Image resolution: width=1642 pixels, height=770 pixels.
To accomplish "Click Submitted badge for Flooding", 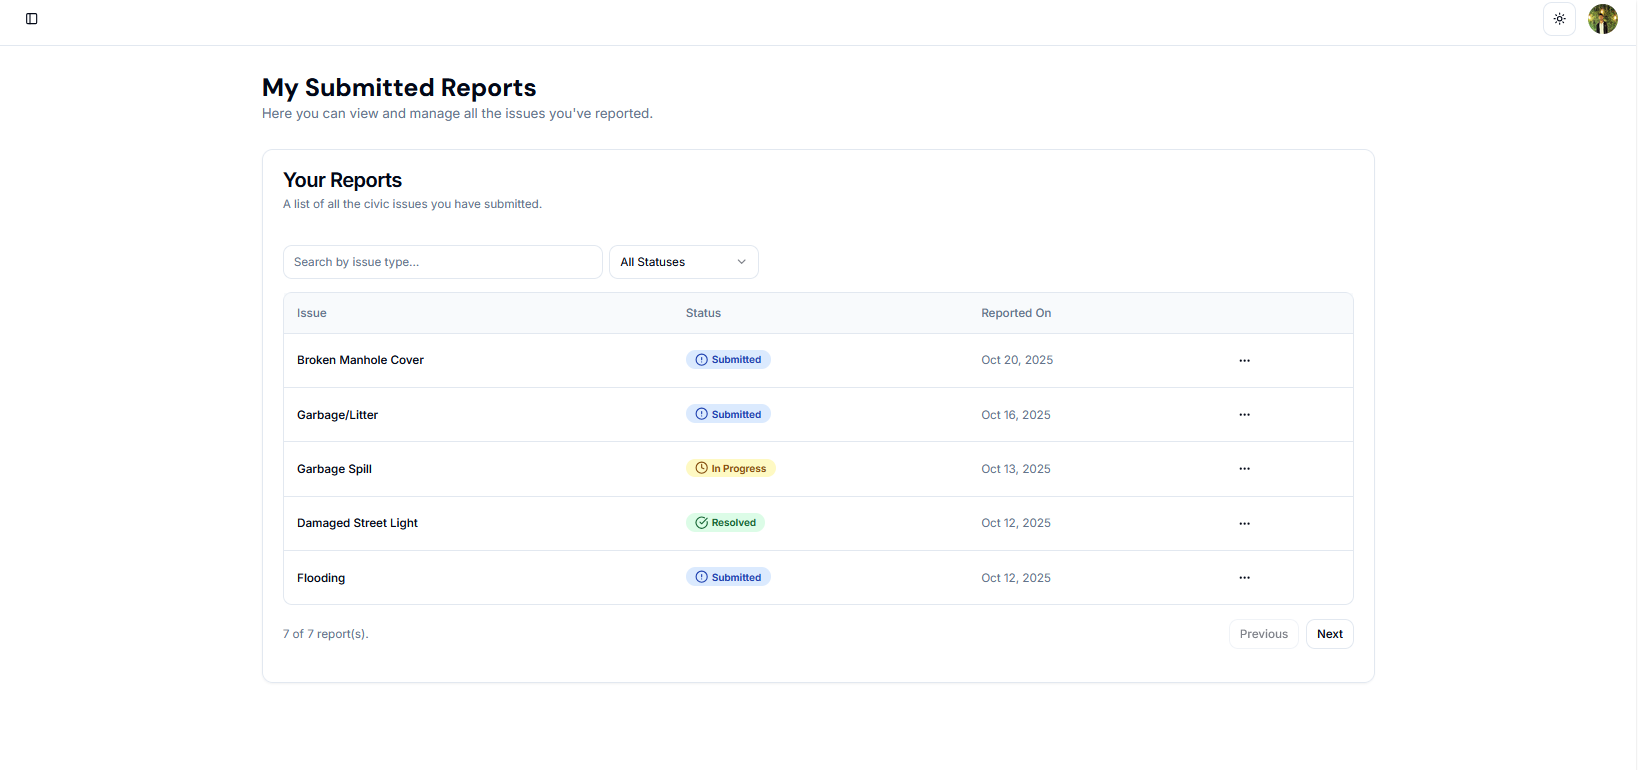I will 728,577.
